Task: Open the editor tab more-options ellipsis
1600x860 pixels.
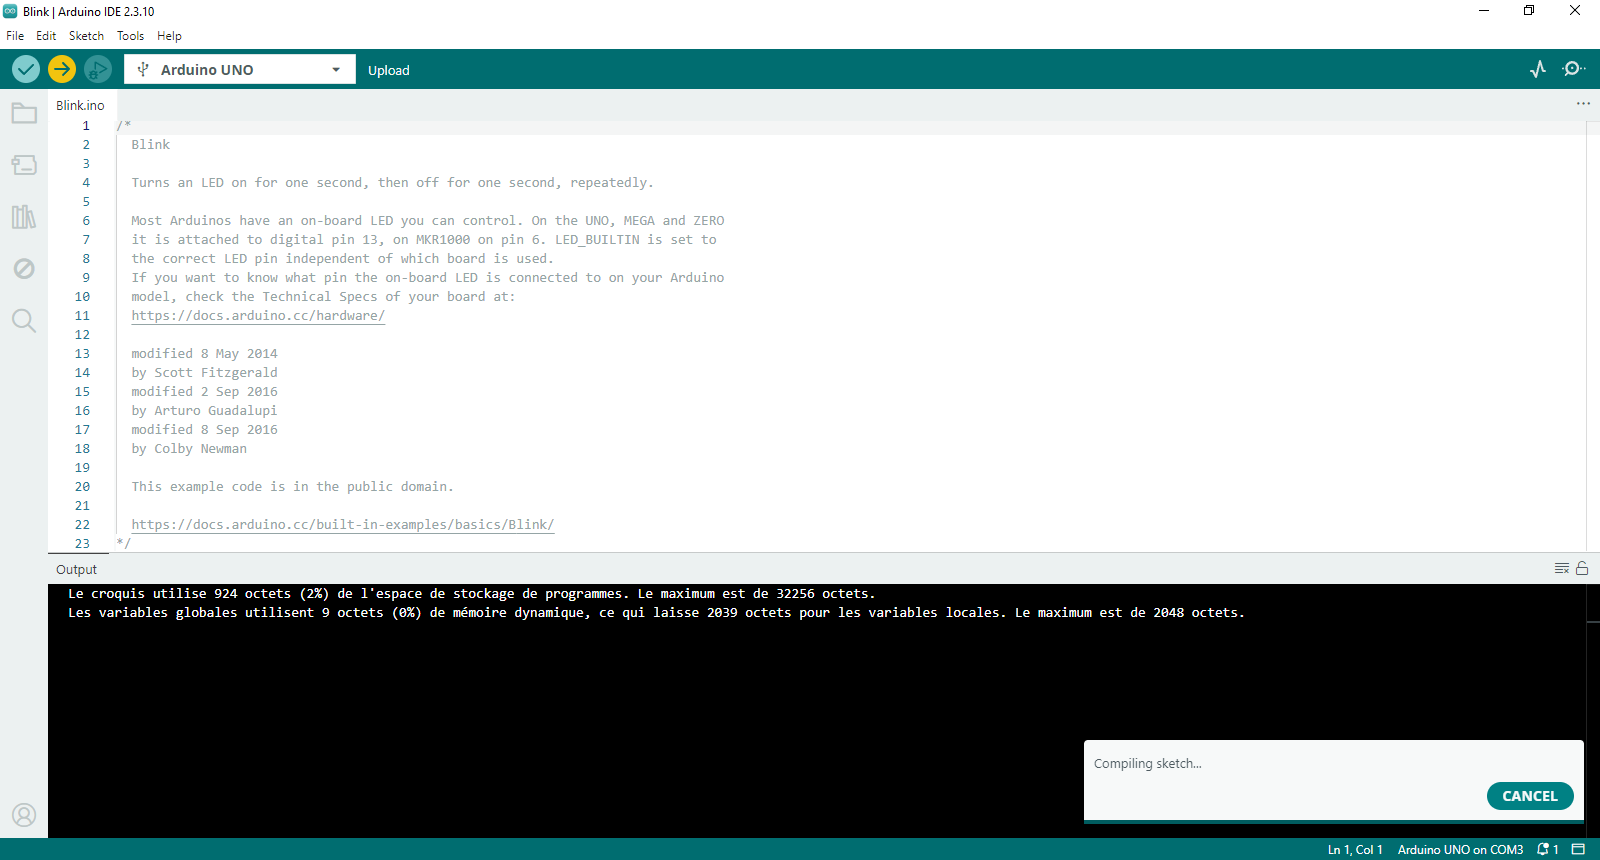Action: click(1583, 104)
